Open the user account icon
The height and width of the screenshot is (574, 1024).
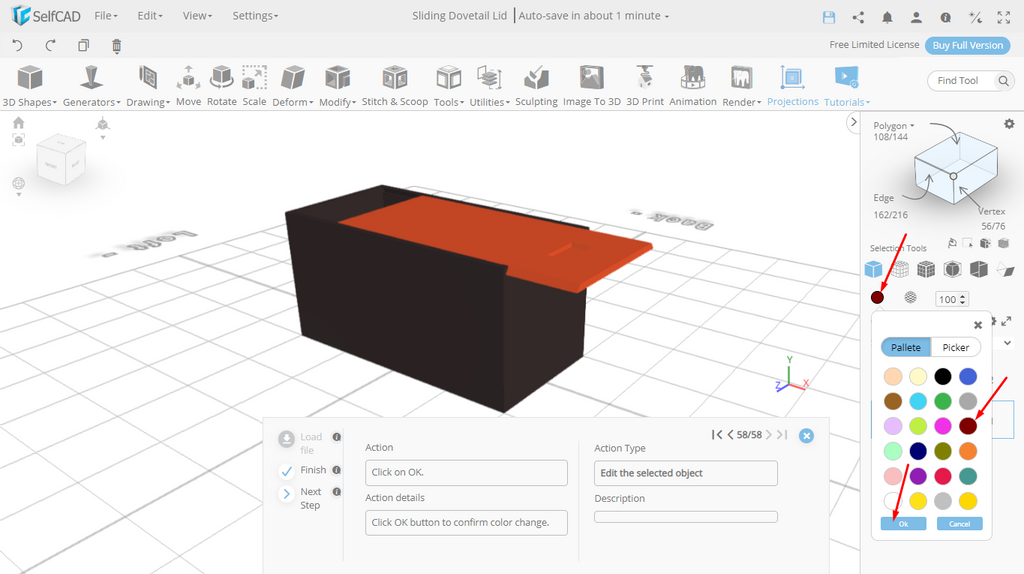916,18
